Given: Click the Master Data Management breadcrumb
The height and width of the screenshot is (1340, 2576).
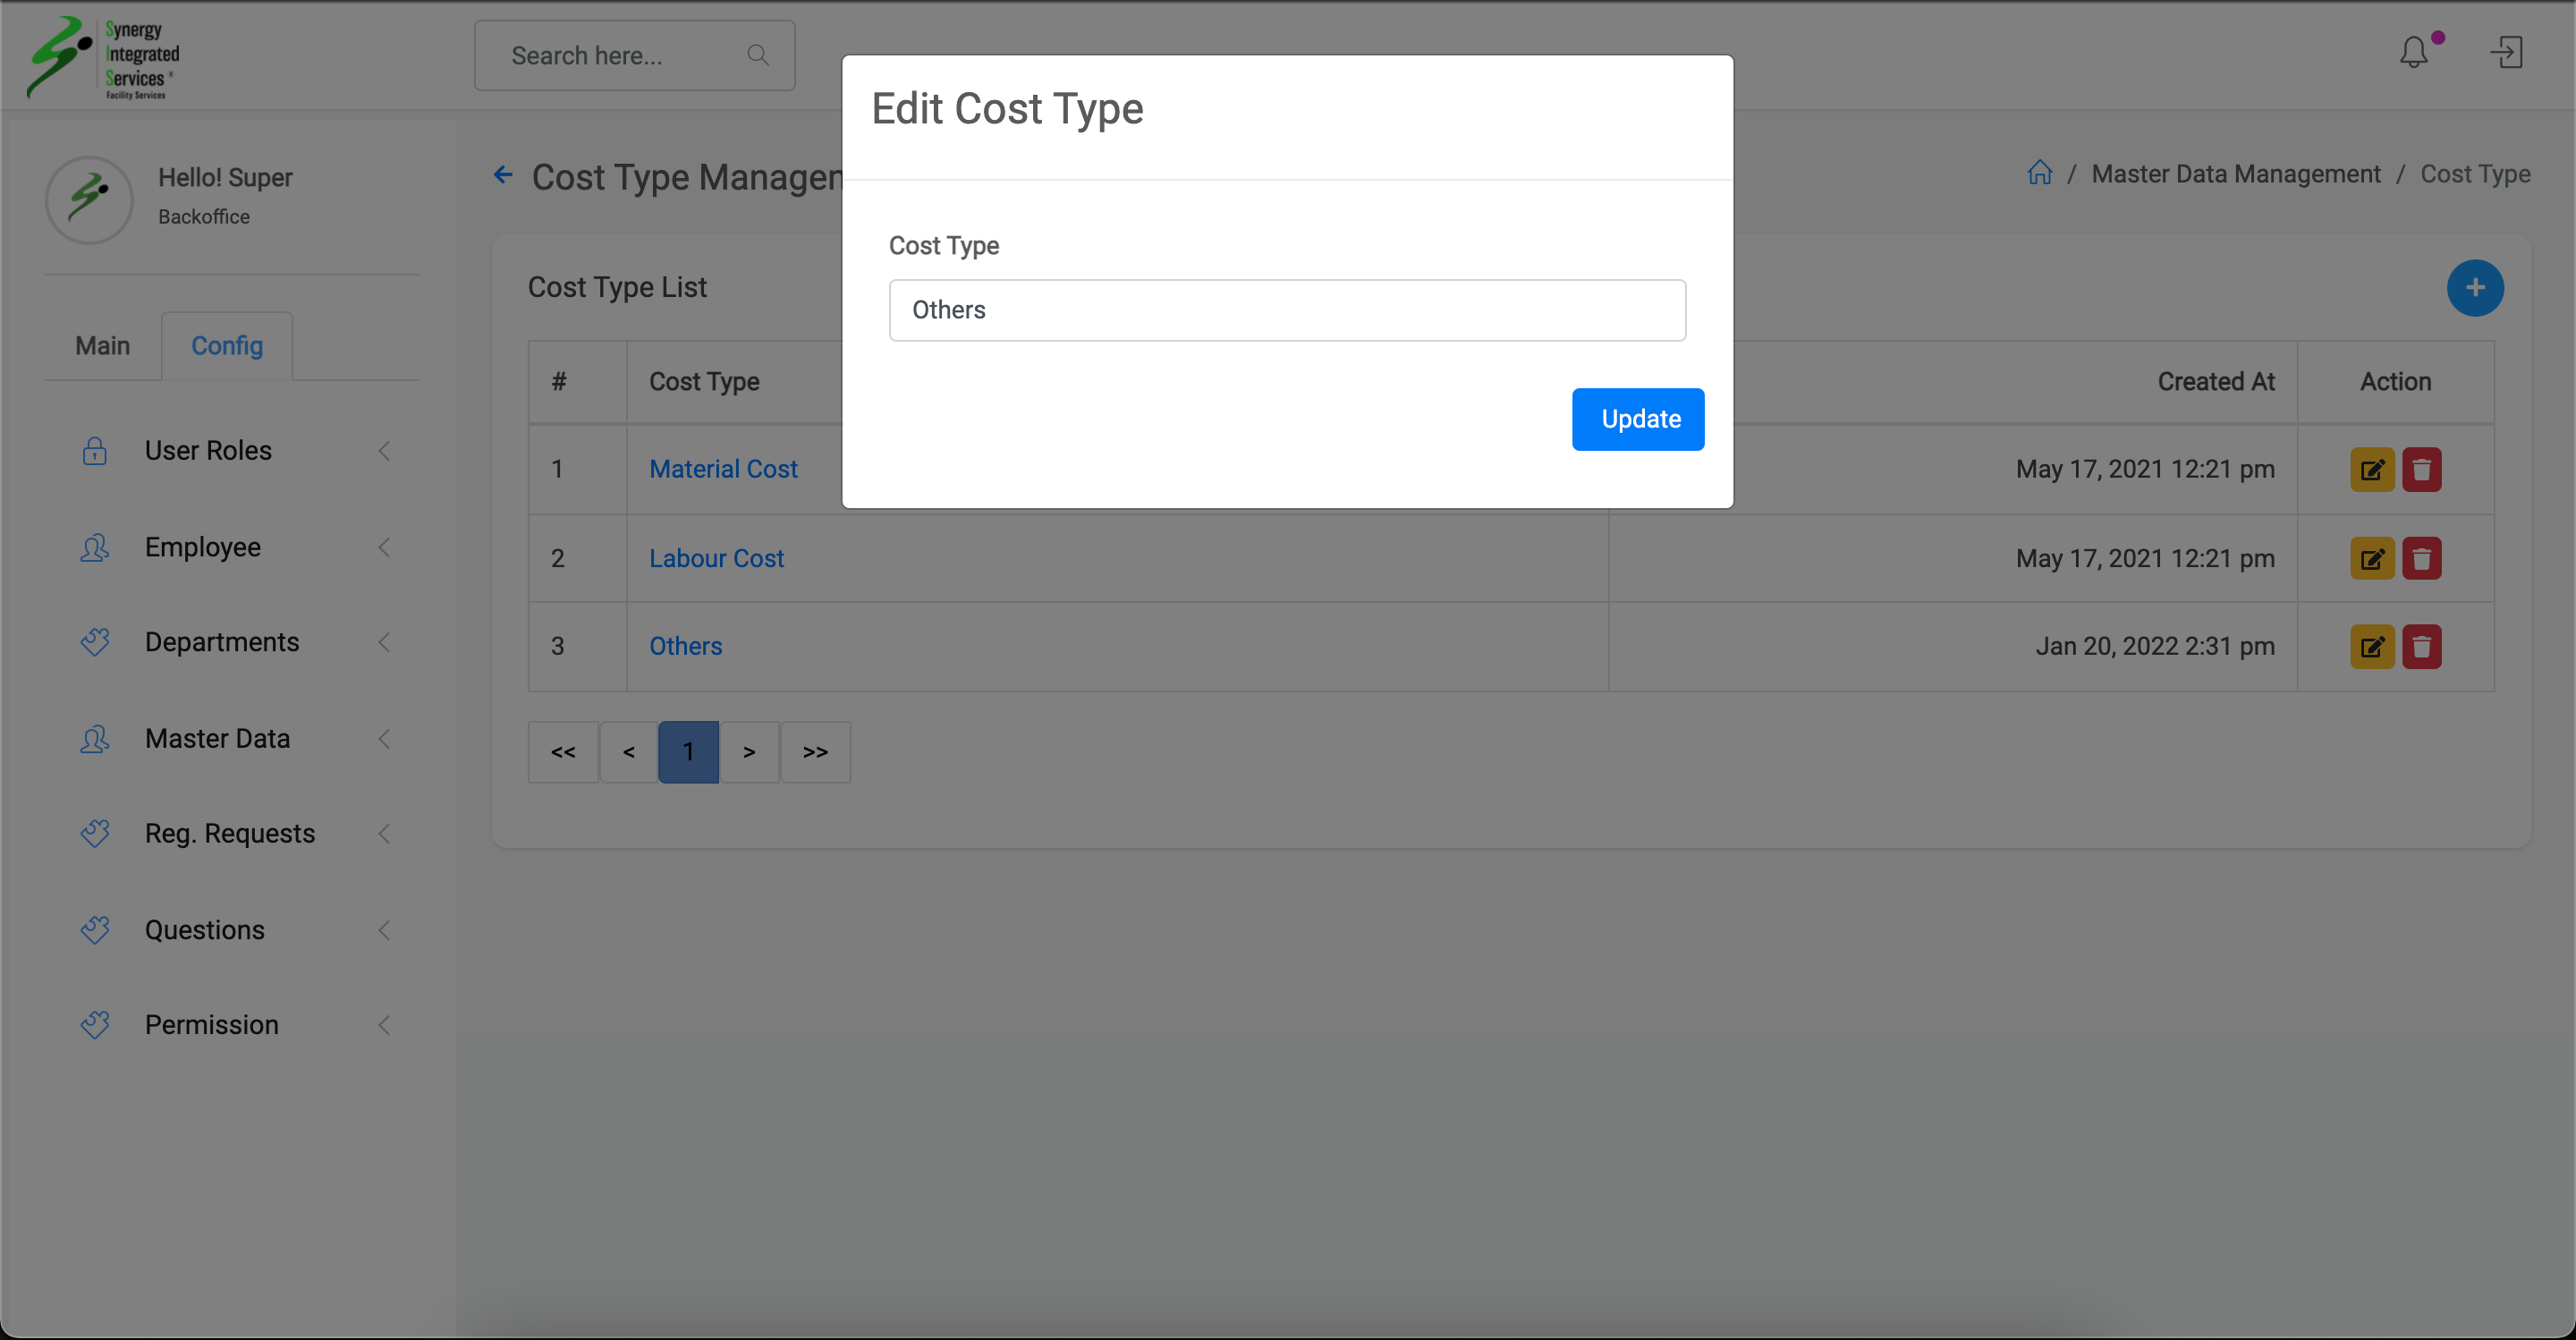Looking at the screenshot, I should (2235, 174).
